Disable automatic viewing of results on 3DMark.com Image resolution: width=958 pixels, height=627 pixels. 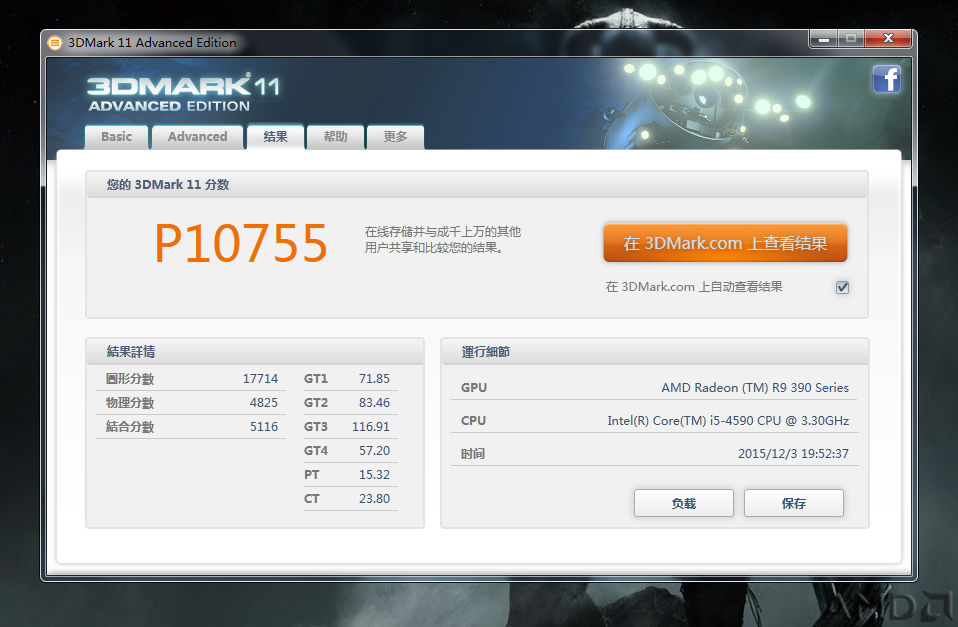pyautogui.click(x=843, y=287)
